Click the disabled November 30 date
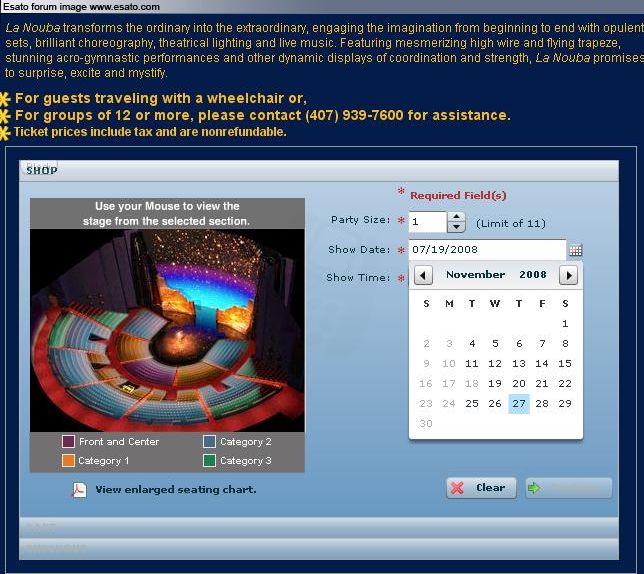The image size is (644, 574). point(426,424)
